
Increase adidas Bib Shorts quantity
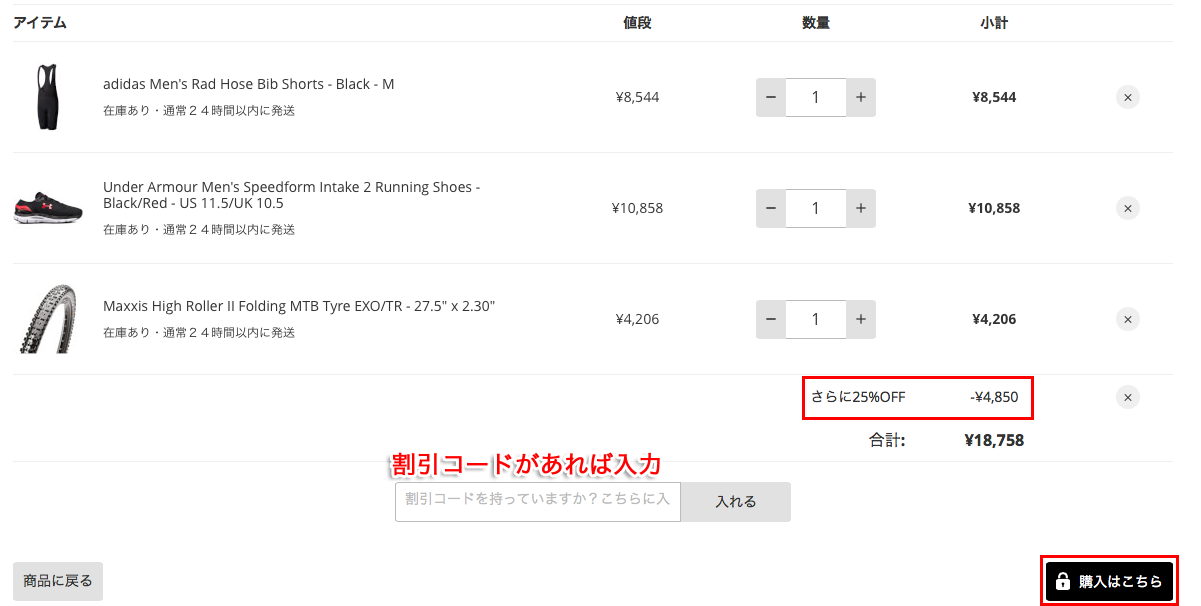click(860, 97)
